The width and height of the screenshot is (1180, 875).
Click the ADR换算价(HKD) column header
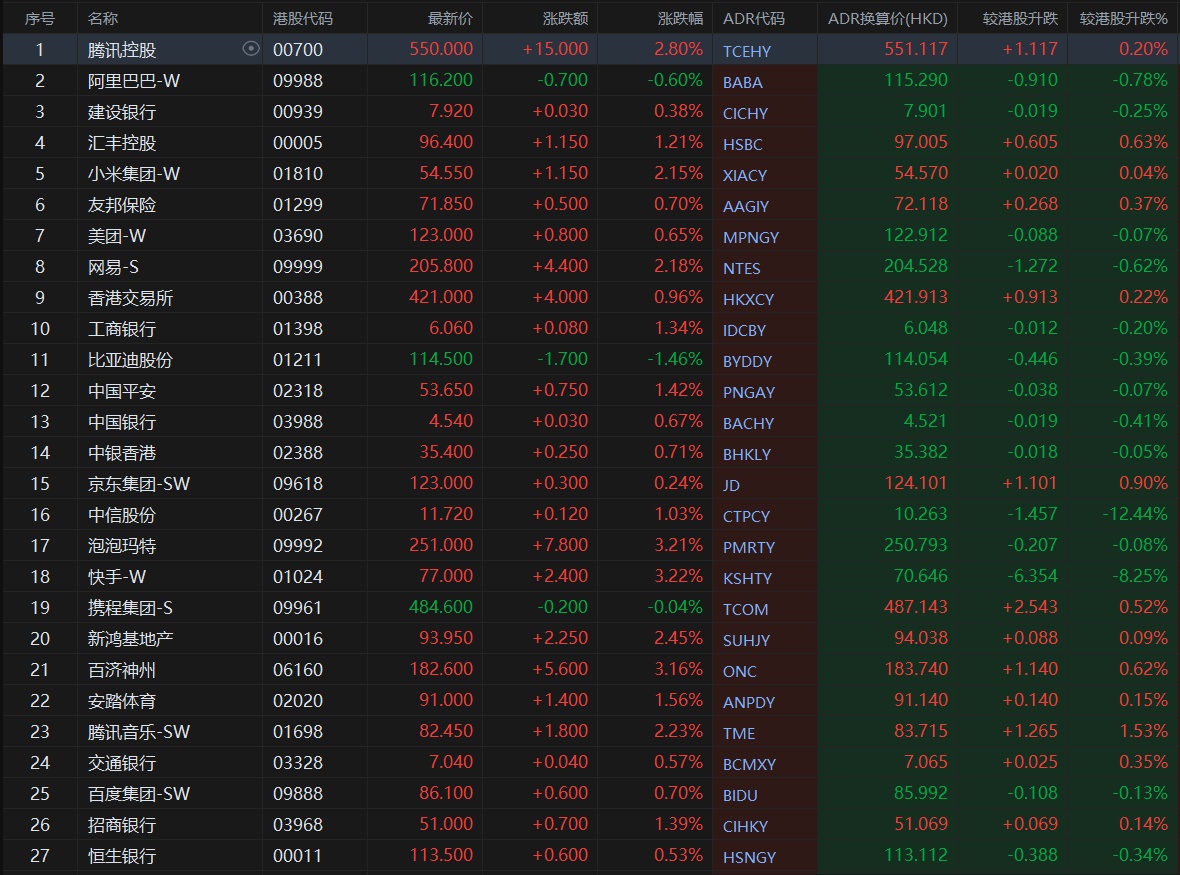pos(887,19)
